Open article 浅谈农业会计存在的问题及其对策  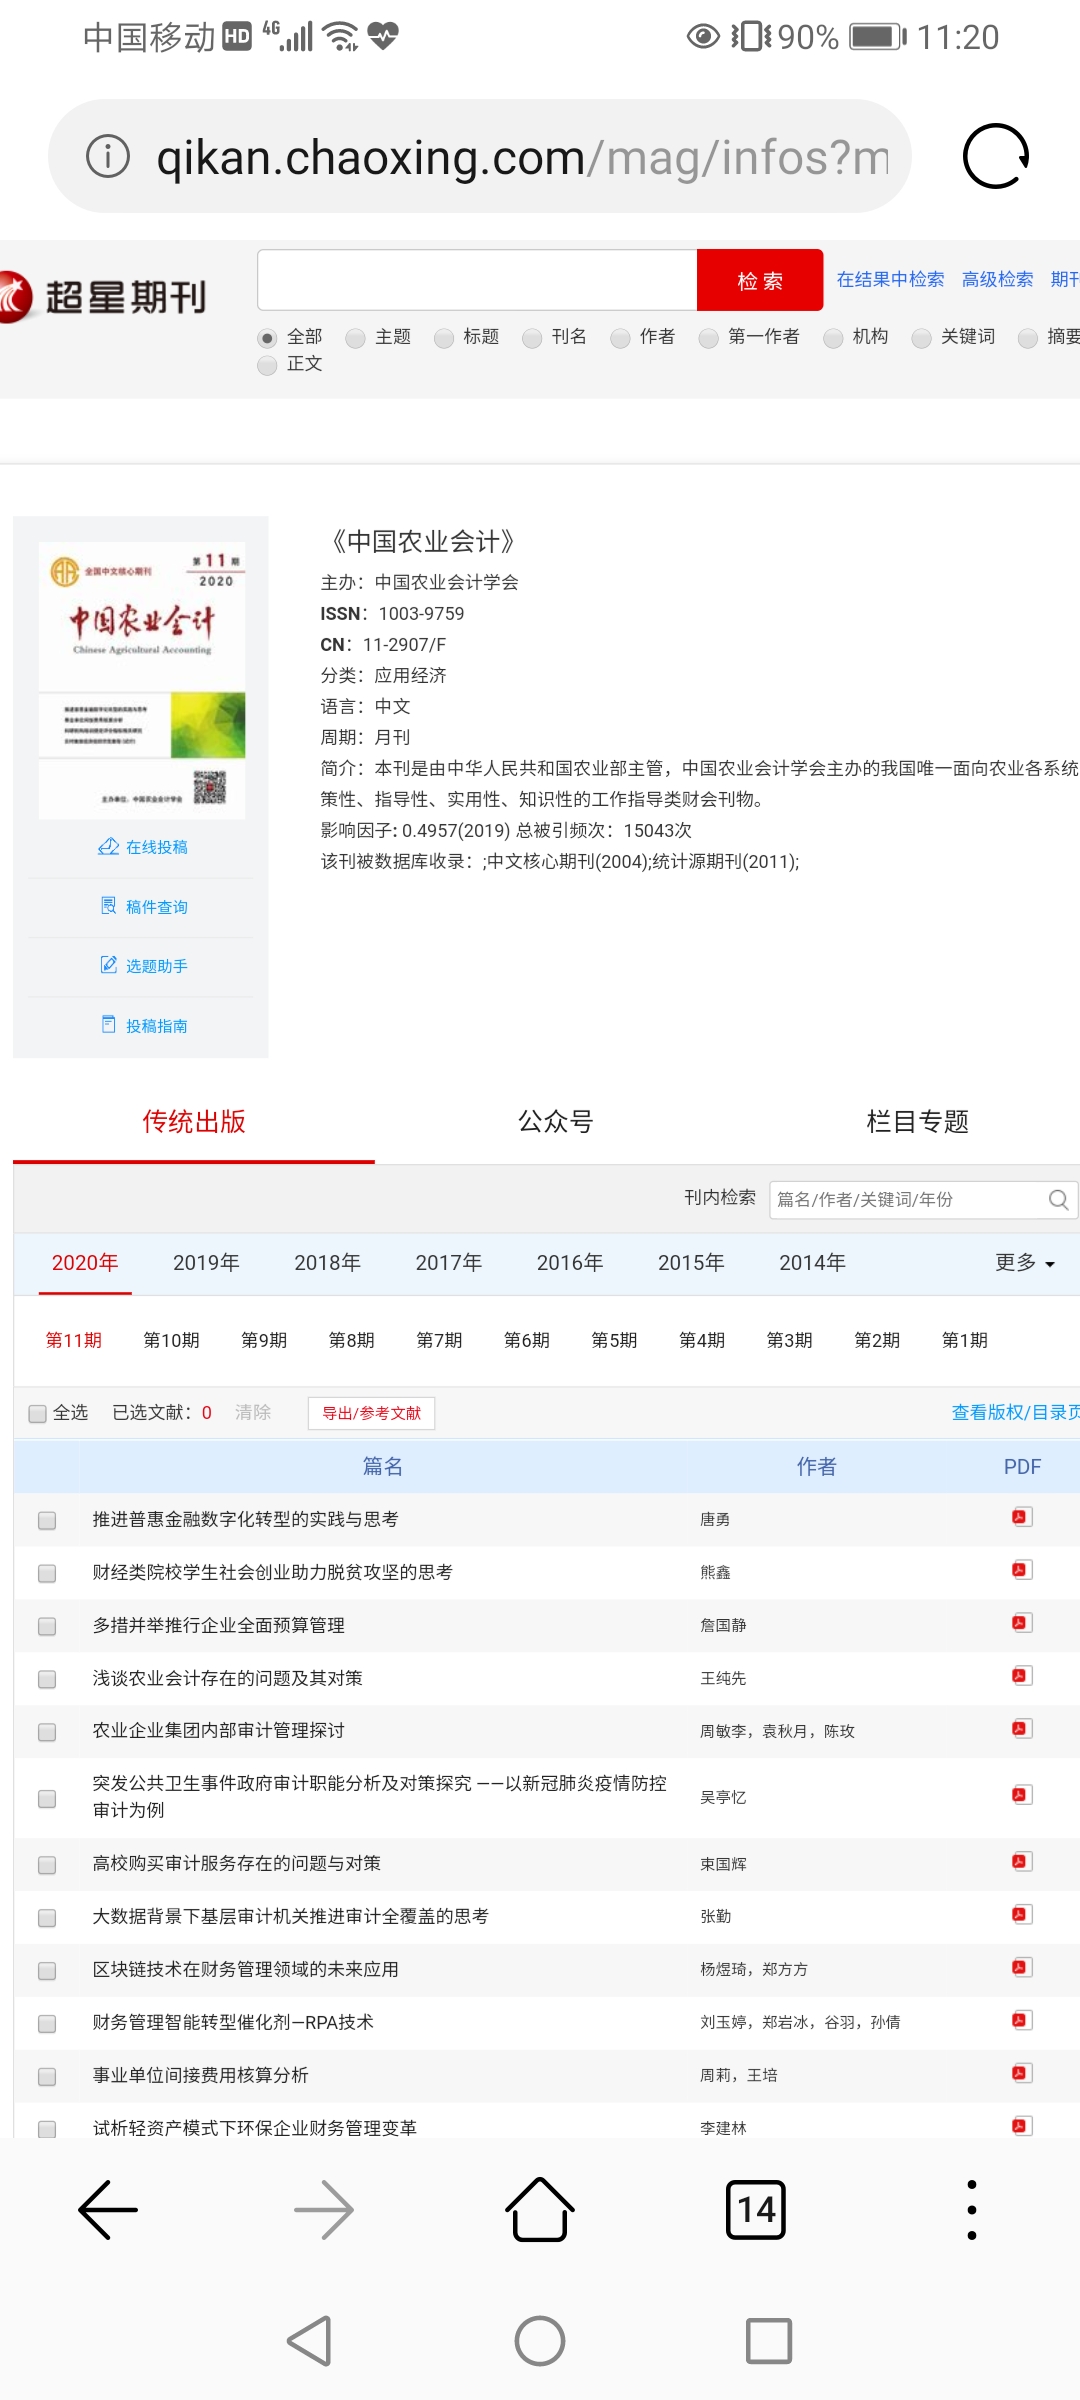click(x=228, y=1678)
